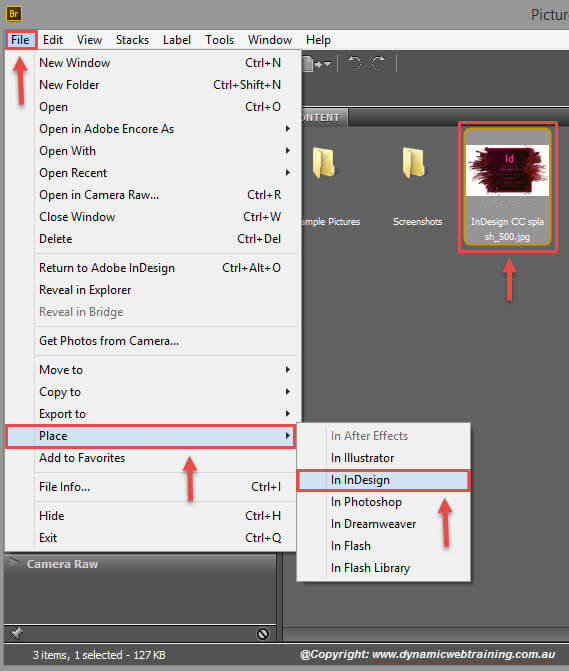Click the new document dropdown icon in toolbar
The image size is (569, 671).
317,64
